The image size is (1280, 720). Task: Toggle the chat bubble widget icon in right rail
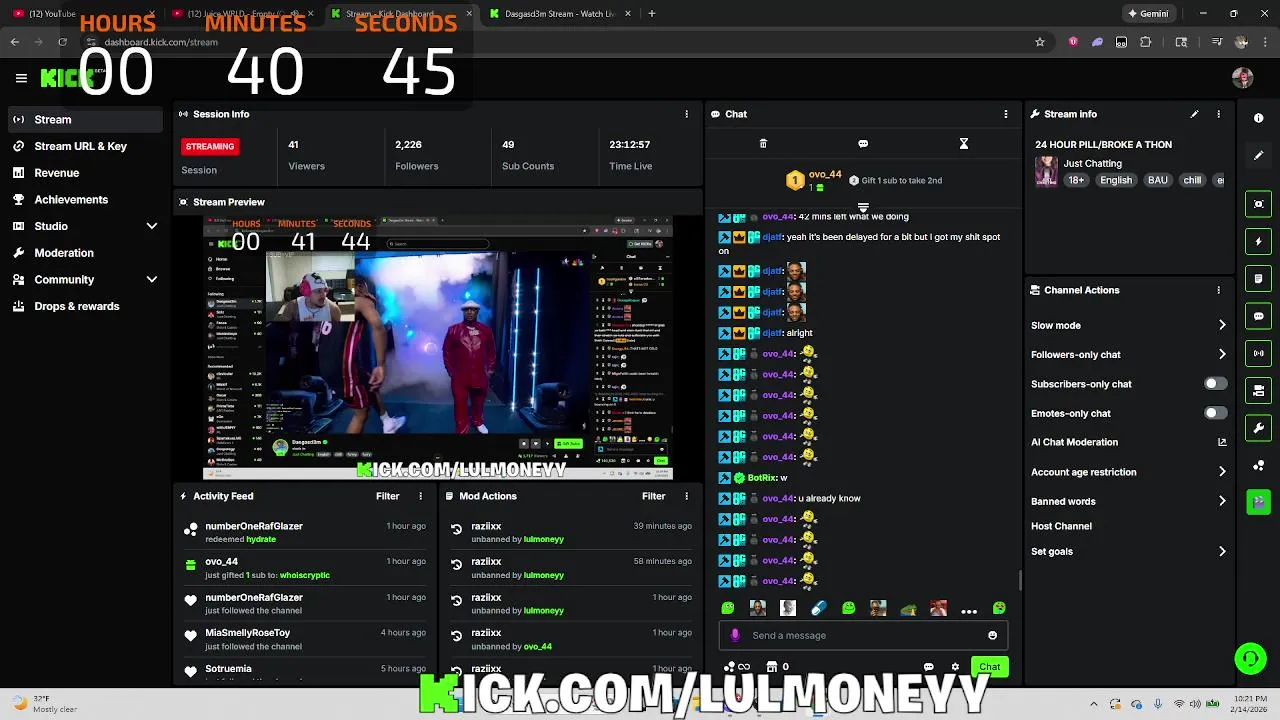[1258, 316]
